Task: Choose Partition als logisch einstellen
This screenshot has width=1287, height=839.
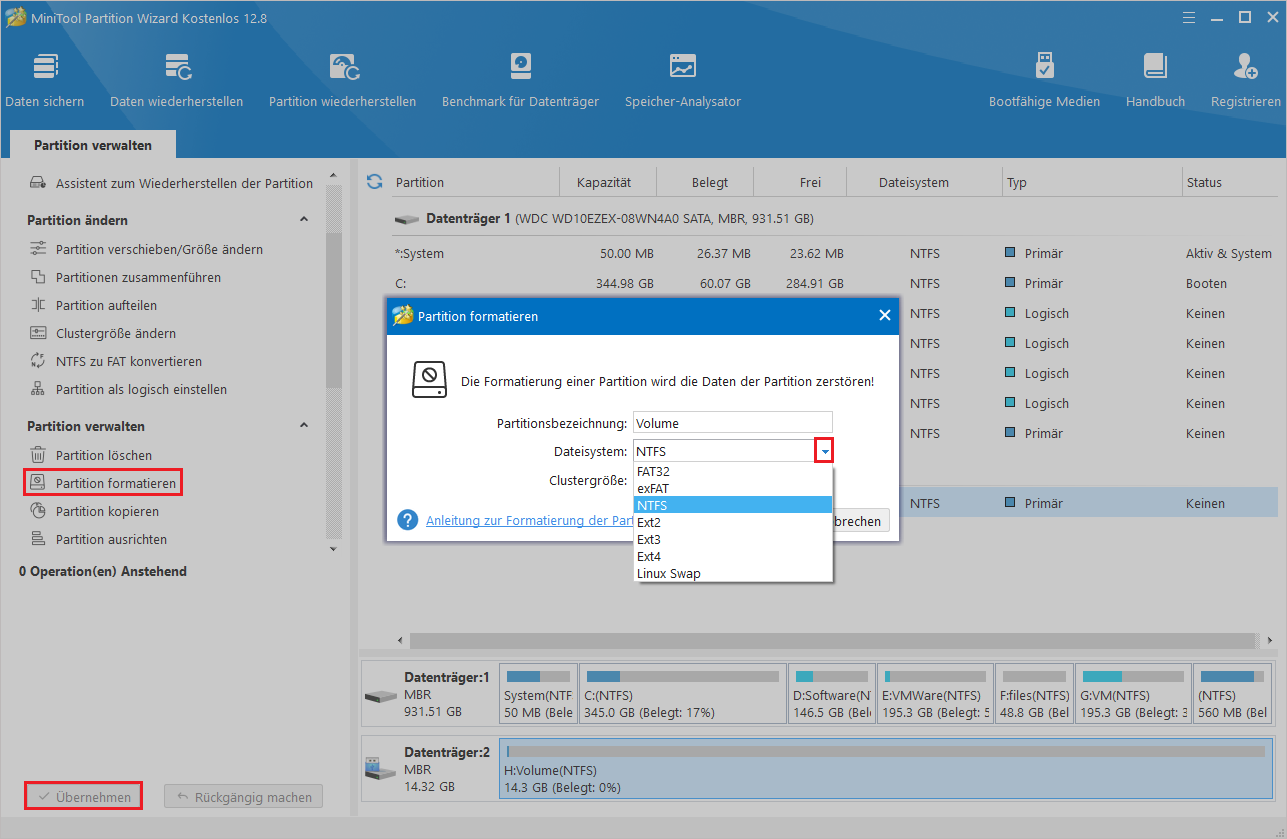Action: coord(128,389)
